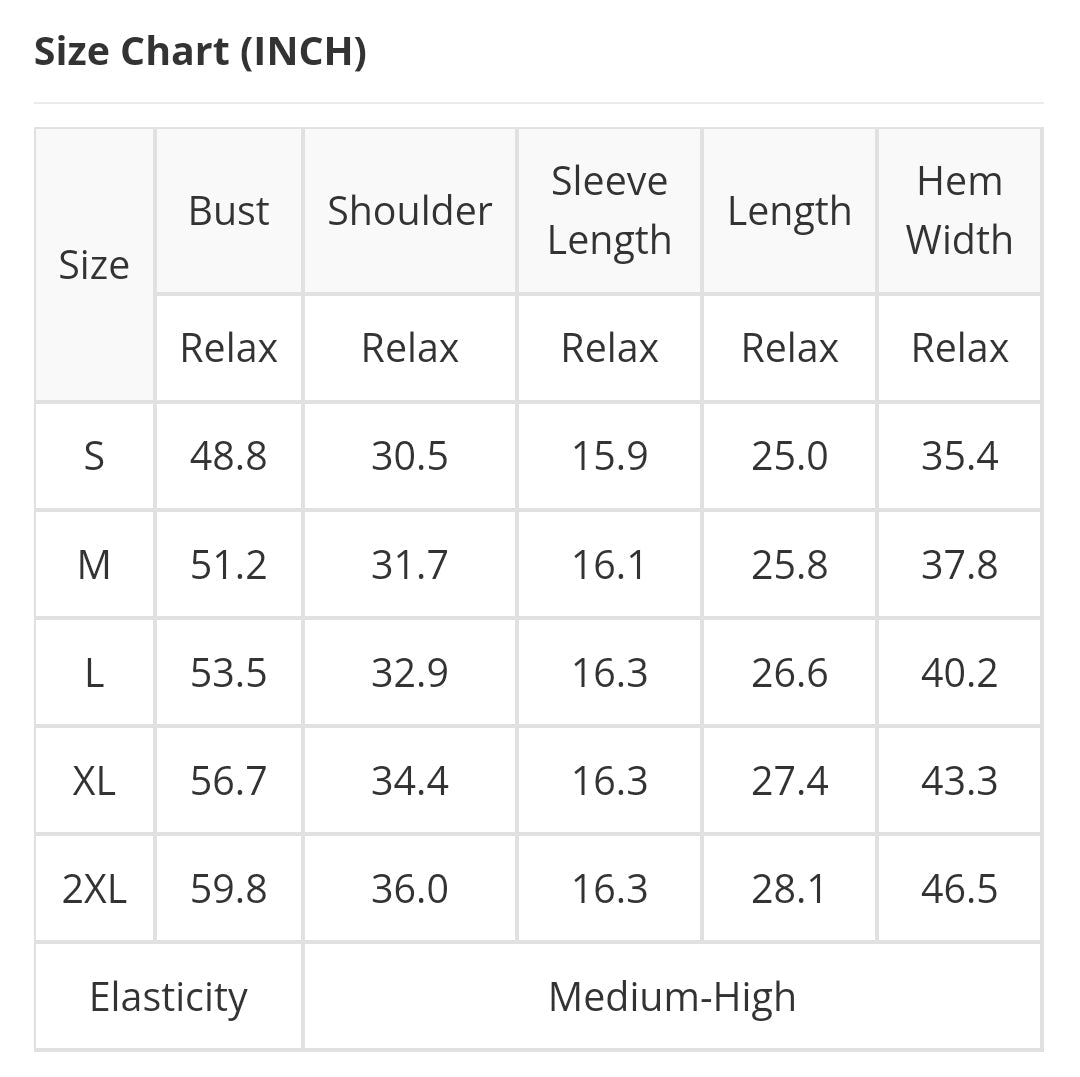Click the Shoulder column header
The width and height of the screenshot is (1080, 1077).
pos(410,211)
